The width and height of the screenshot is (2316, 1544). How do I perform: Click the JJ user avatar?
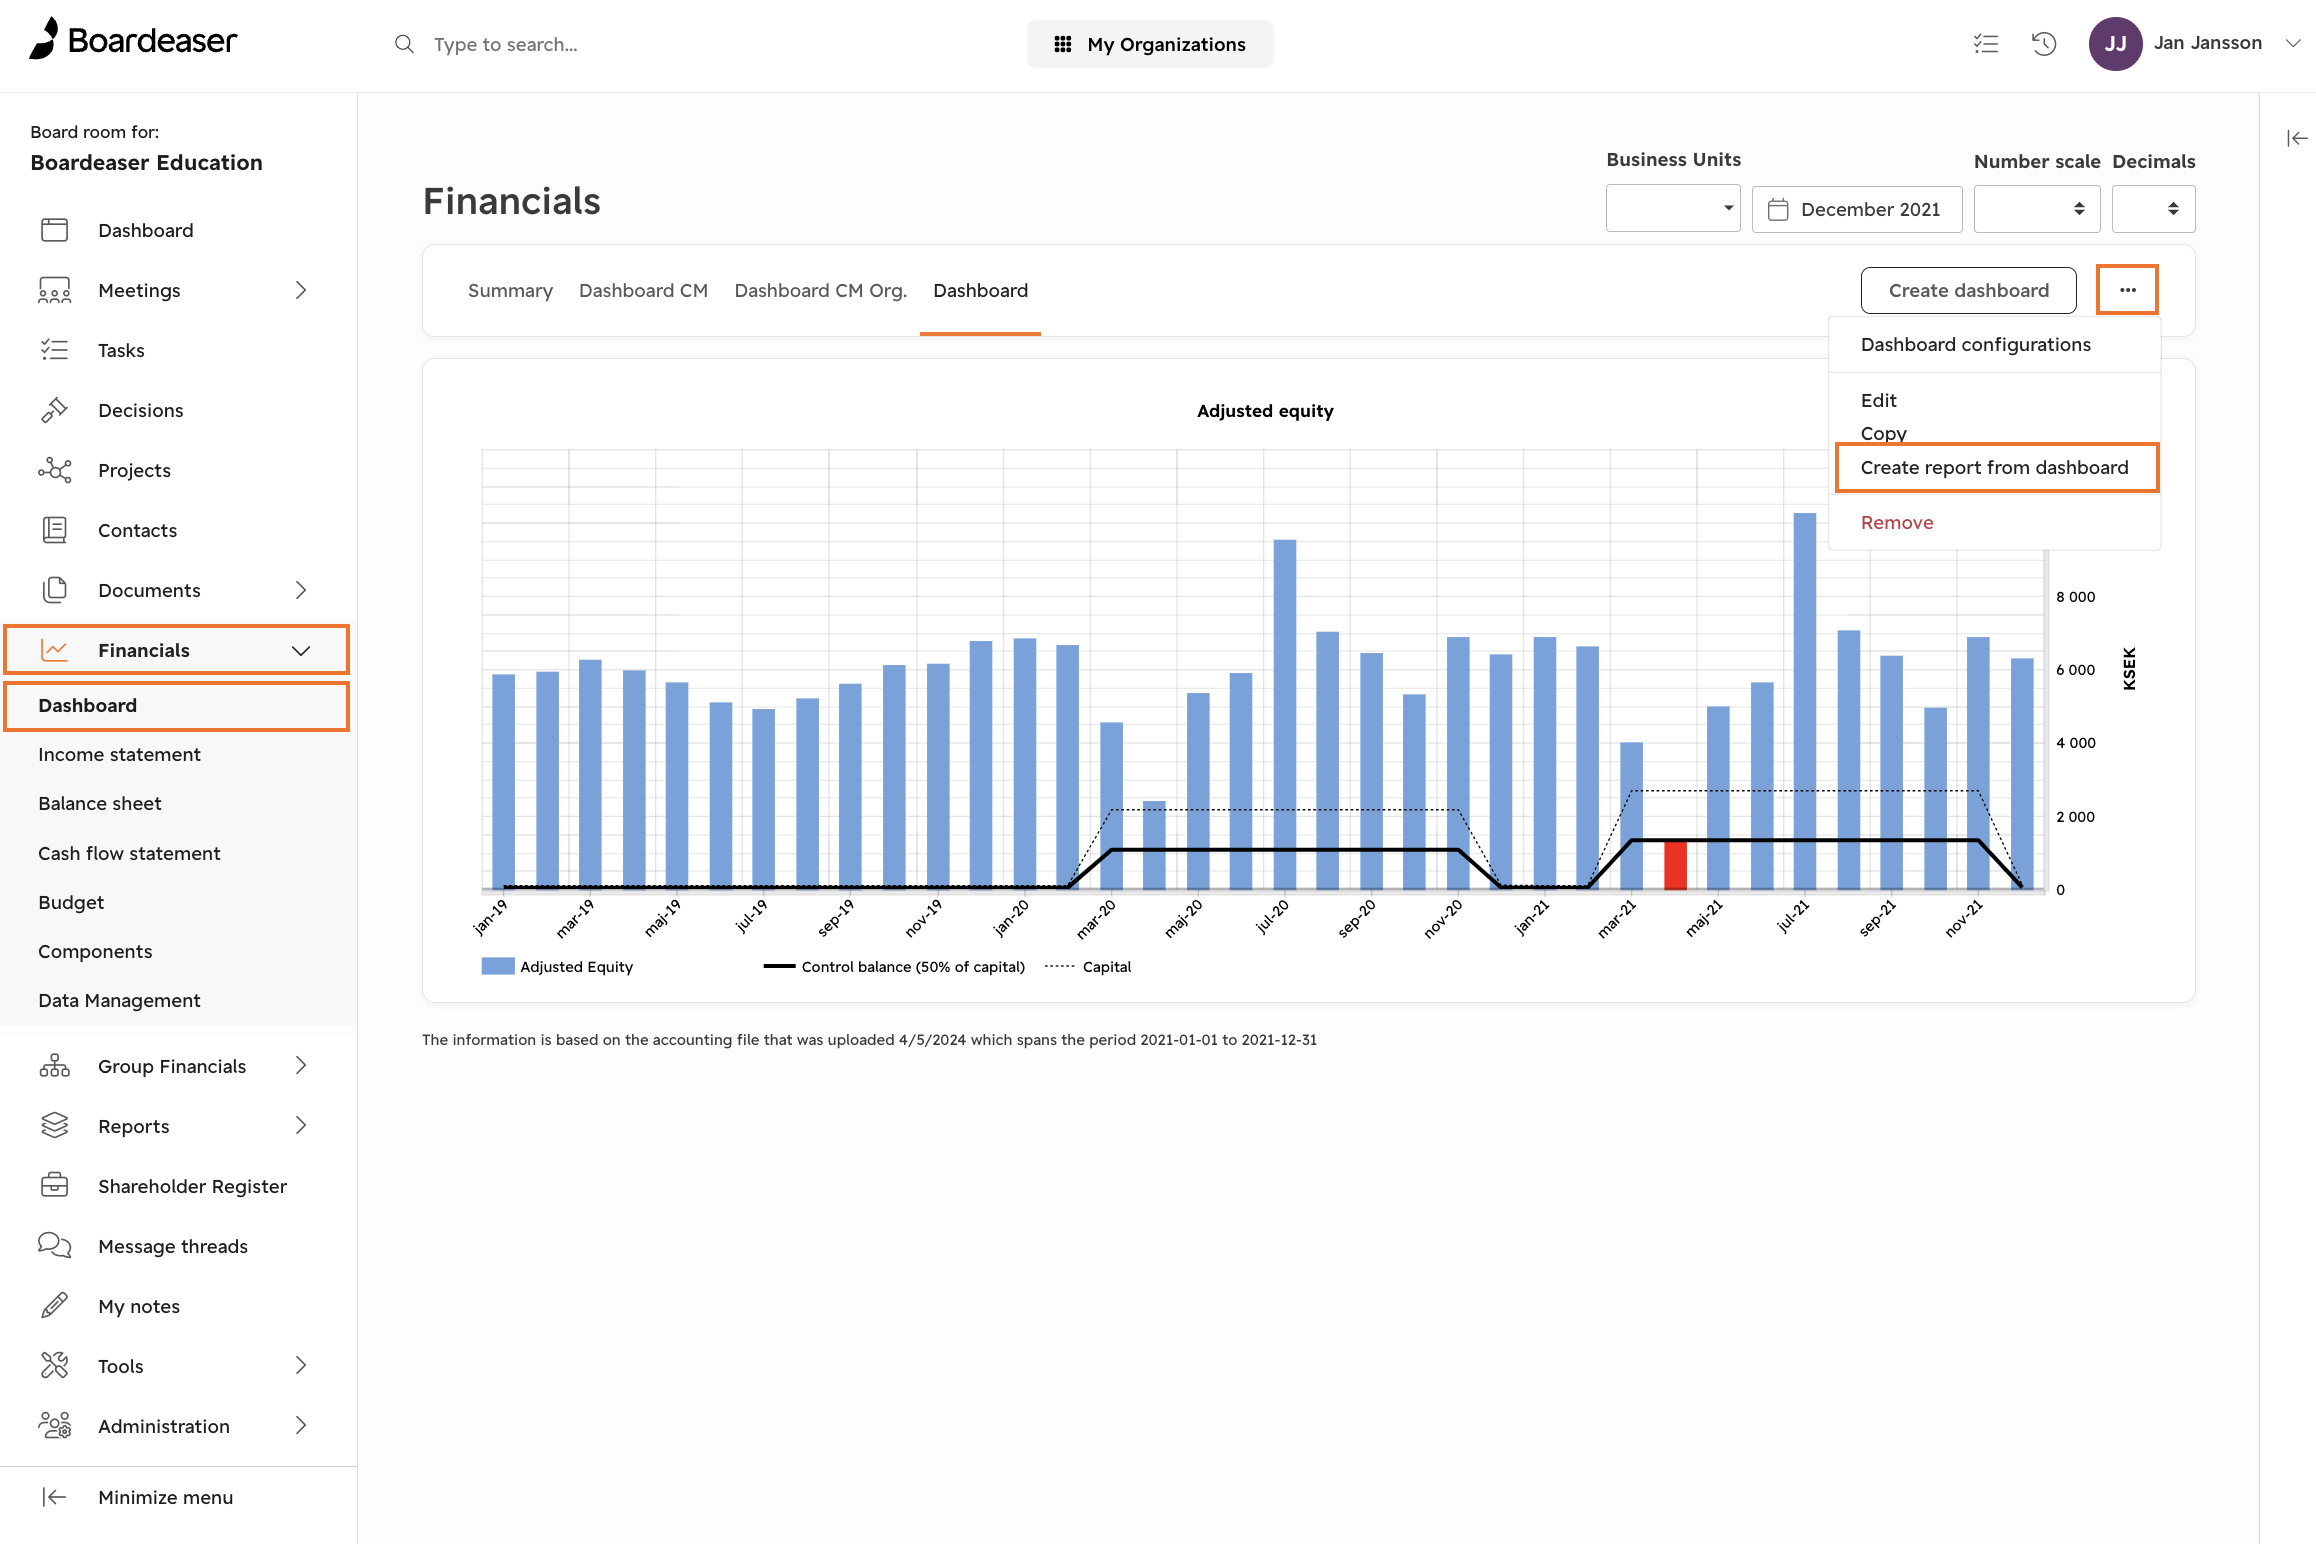click(2115, 44)
